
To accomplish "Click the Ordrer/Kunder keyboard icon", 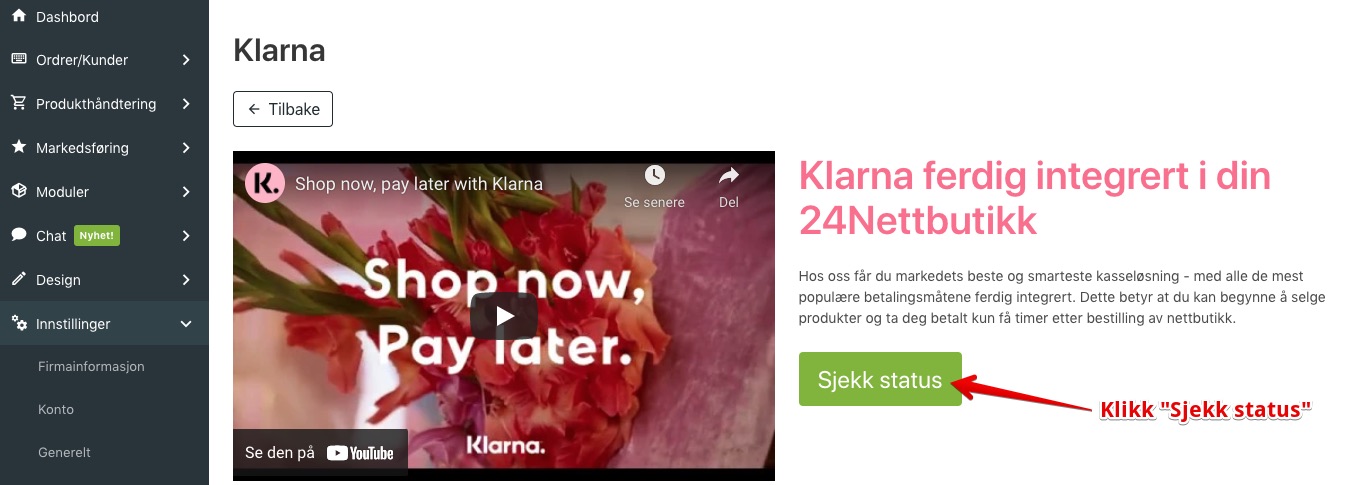I will [x=19, y=59].
